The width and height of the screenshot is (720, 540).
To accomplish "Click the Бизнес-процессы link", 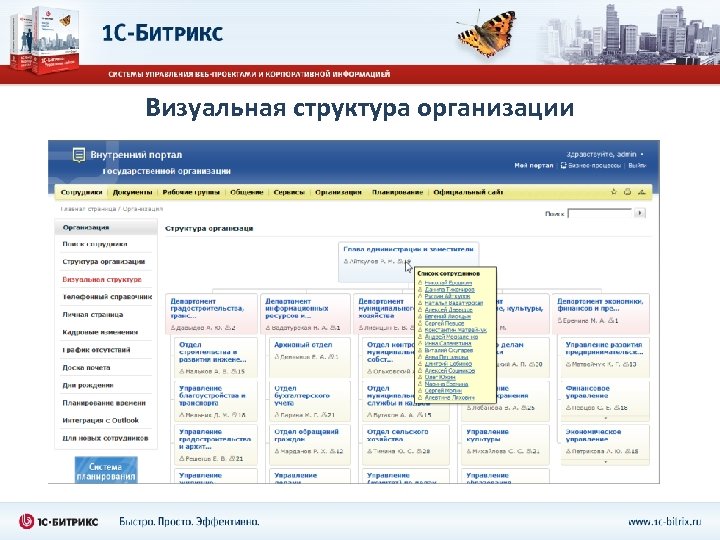I will click(x=595, y=165).
